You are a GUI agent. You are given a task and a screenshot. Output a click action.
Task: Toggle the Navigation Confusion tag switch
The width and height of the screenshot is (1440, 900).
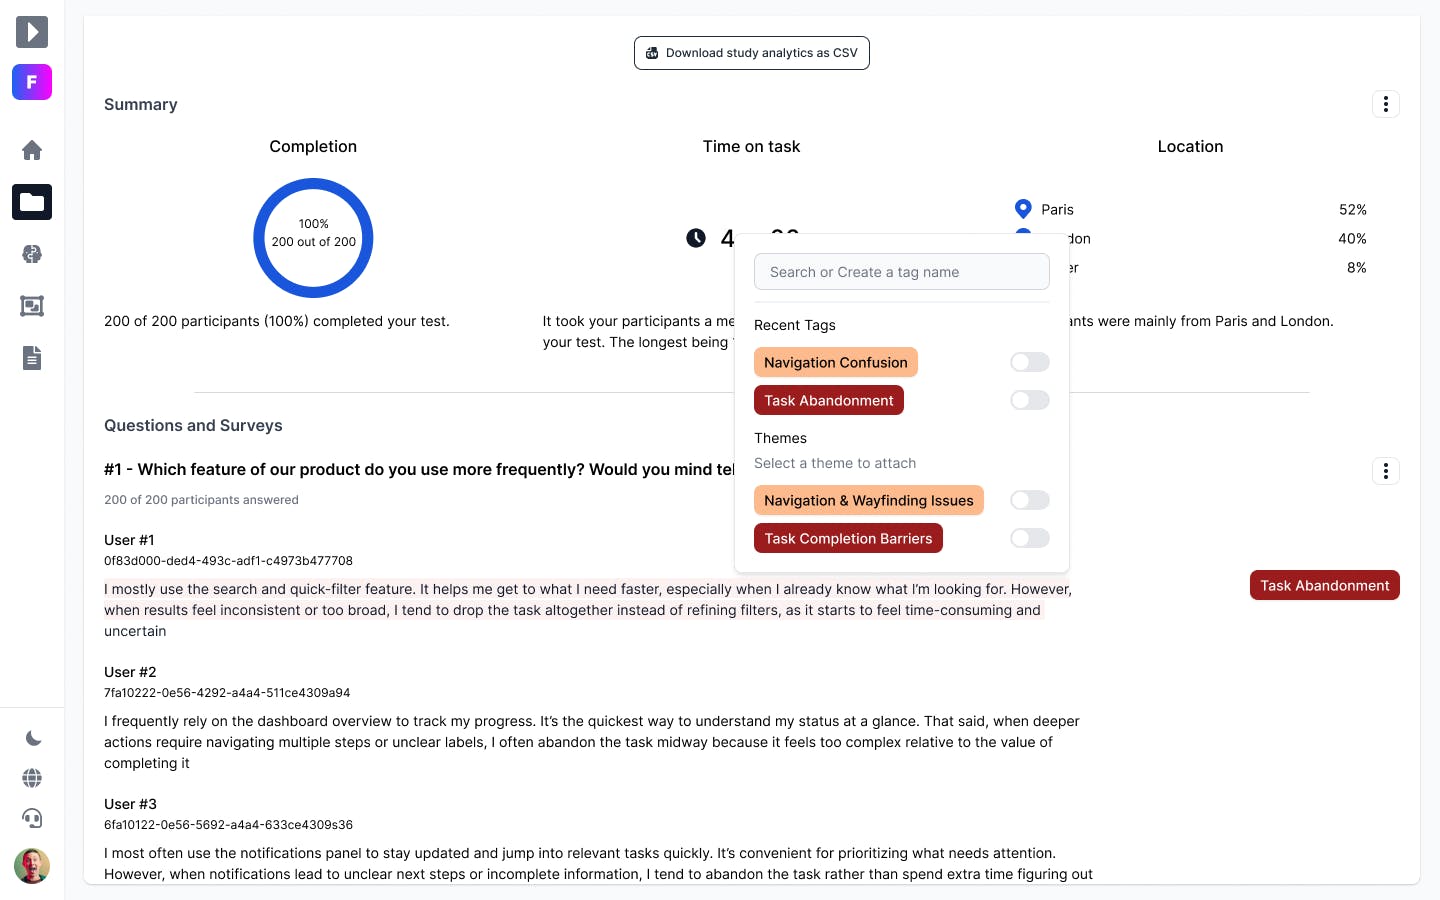[x=1029, y=362]
